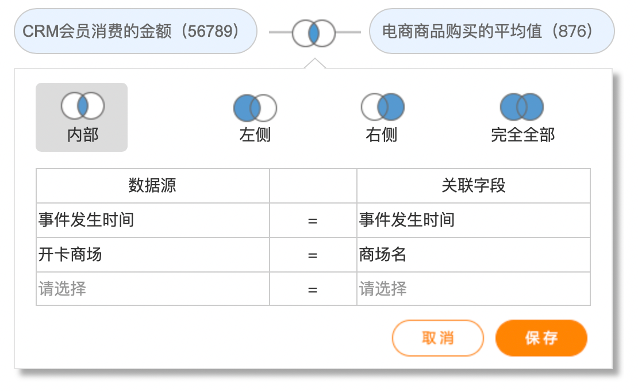Click the 取消 cancel button

pyautogui.click(x=438, y=338)
